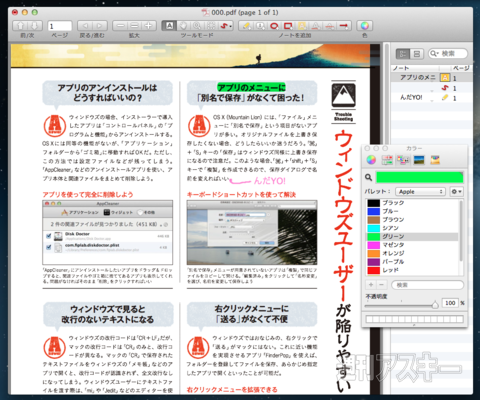The width and height of the screenshot is (480, 400).
Task: Choose ブラック in the color list
Action: [412, 203]
